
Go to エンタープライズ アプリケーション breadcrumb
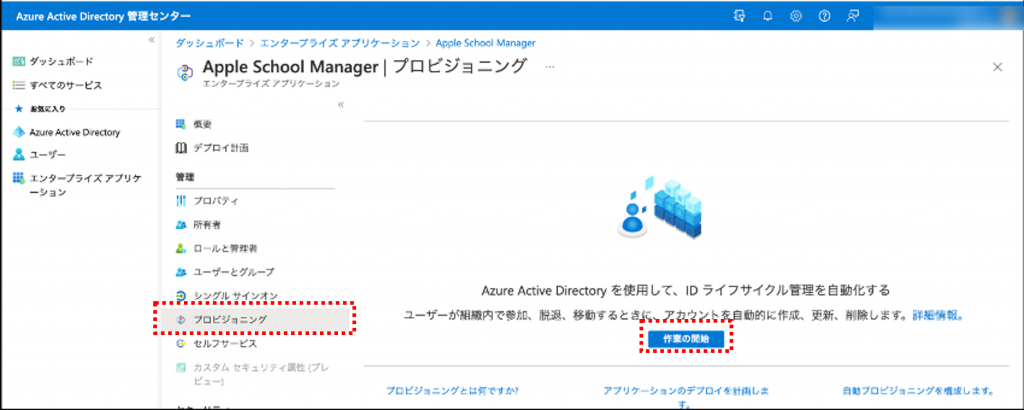point(340,42)
